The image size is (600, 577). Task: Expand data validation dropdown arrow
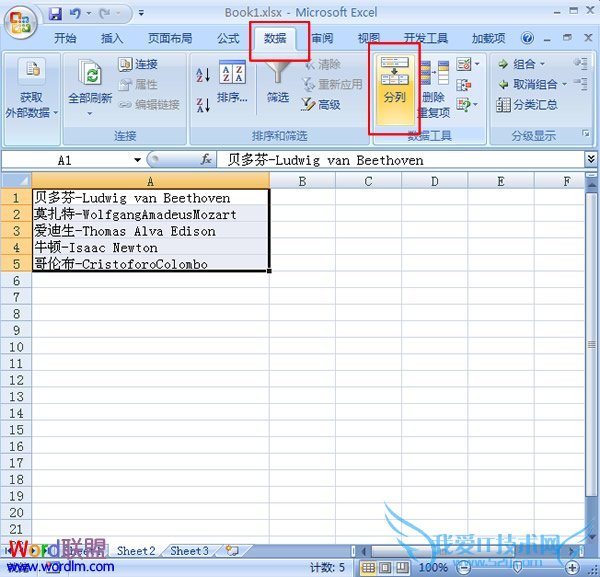477,64
